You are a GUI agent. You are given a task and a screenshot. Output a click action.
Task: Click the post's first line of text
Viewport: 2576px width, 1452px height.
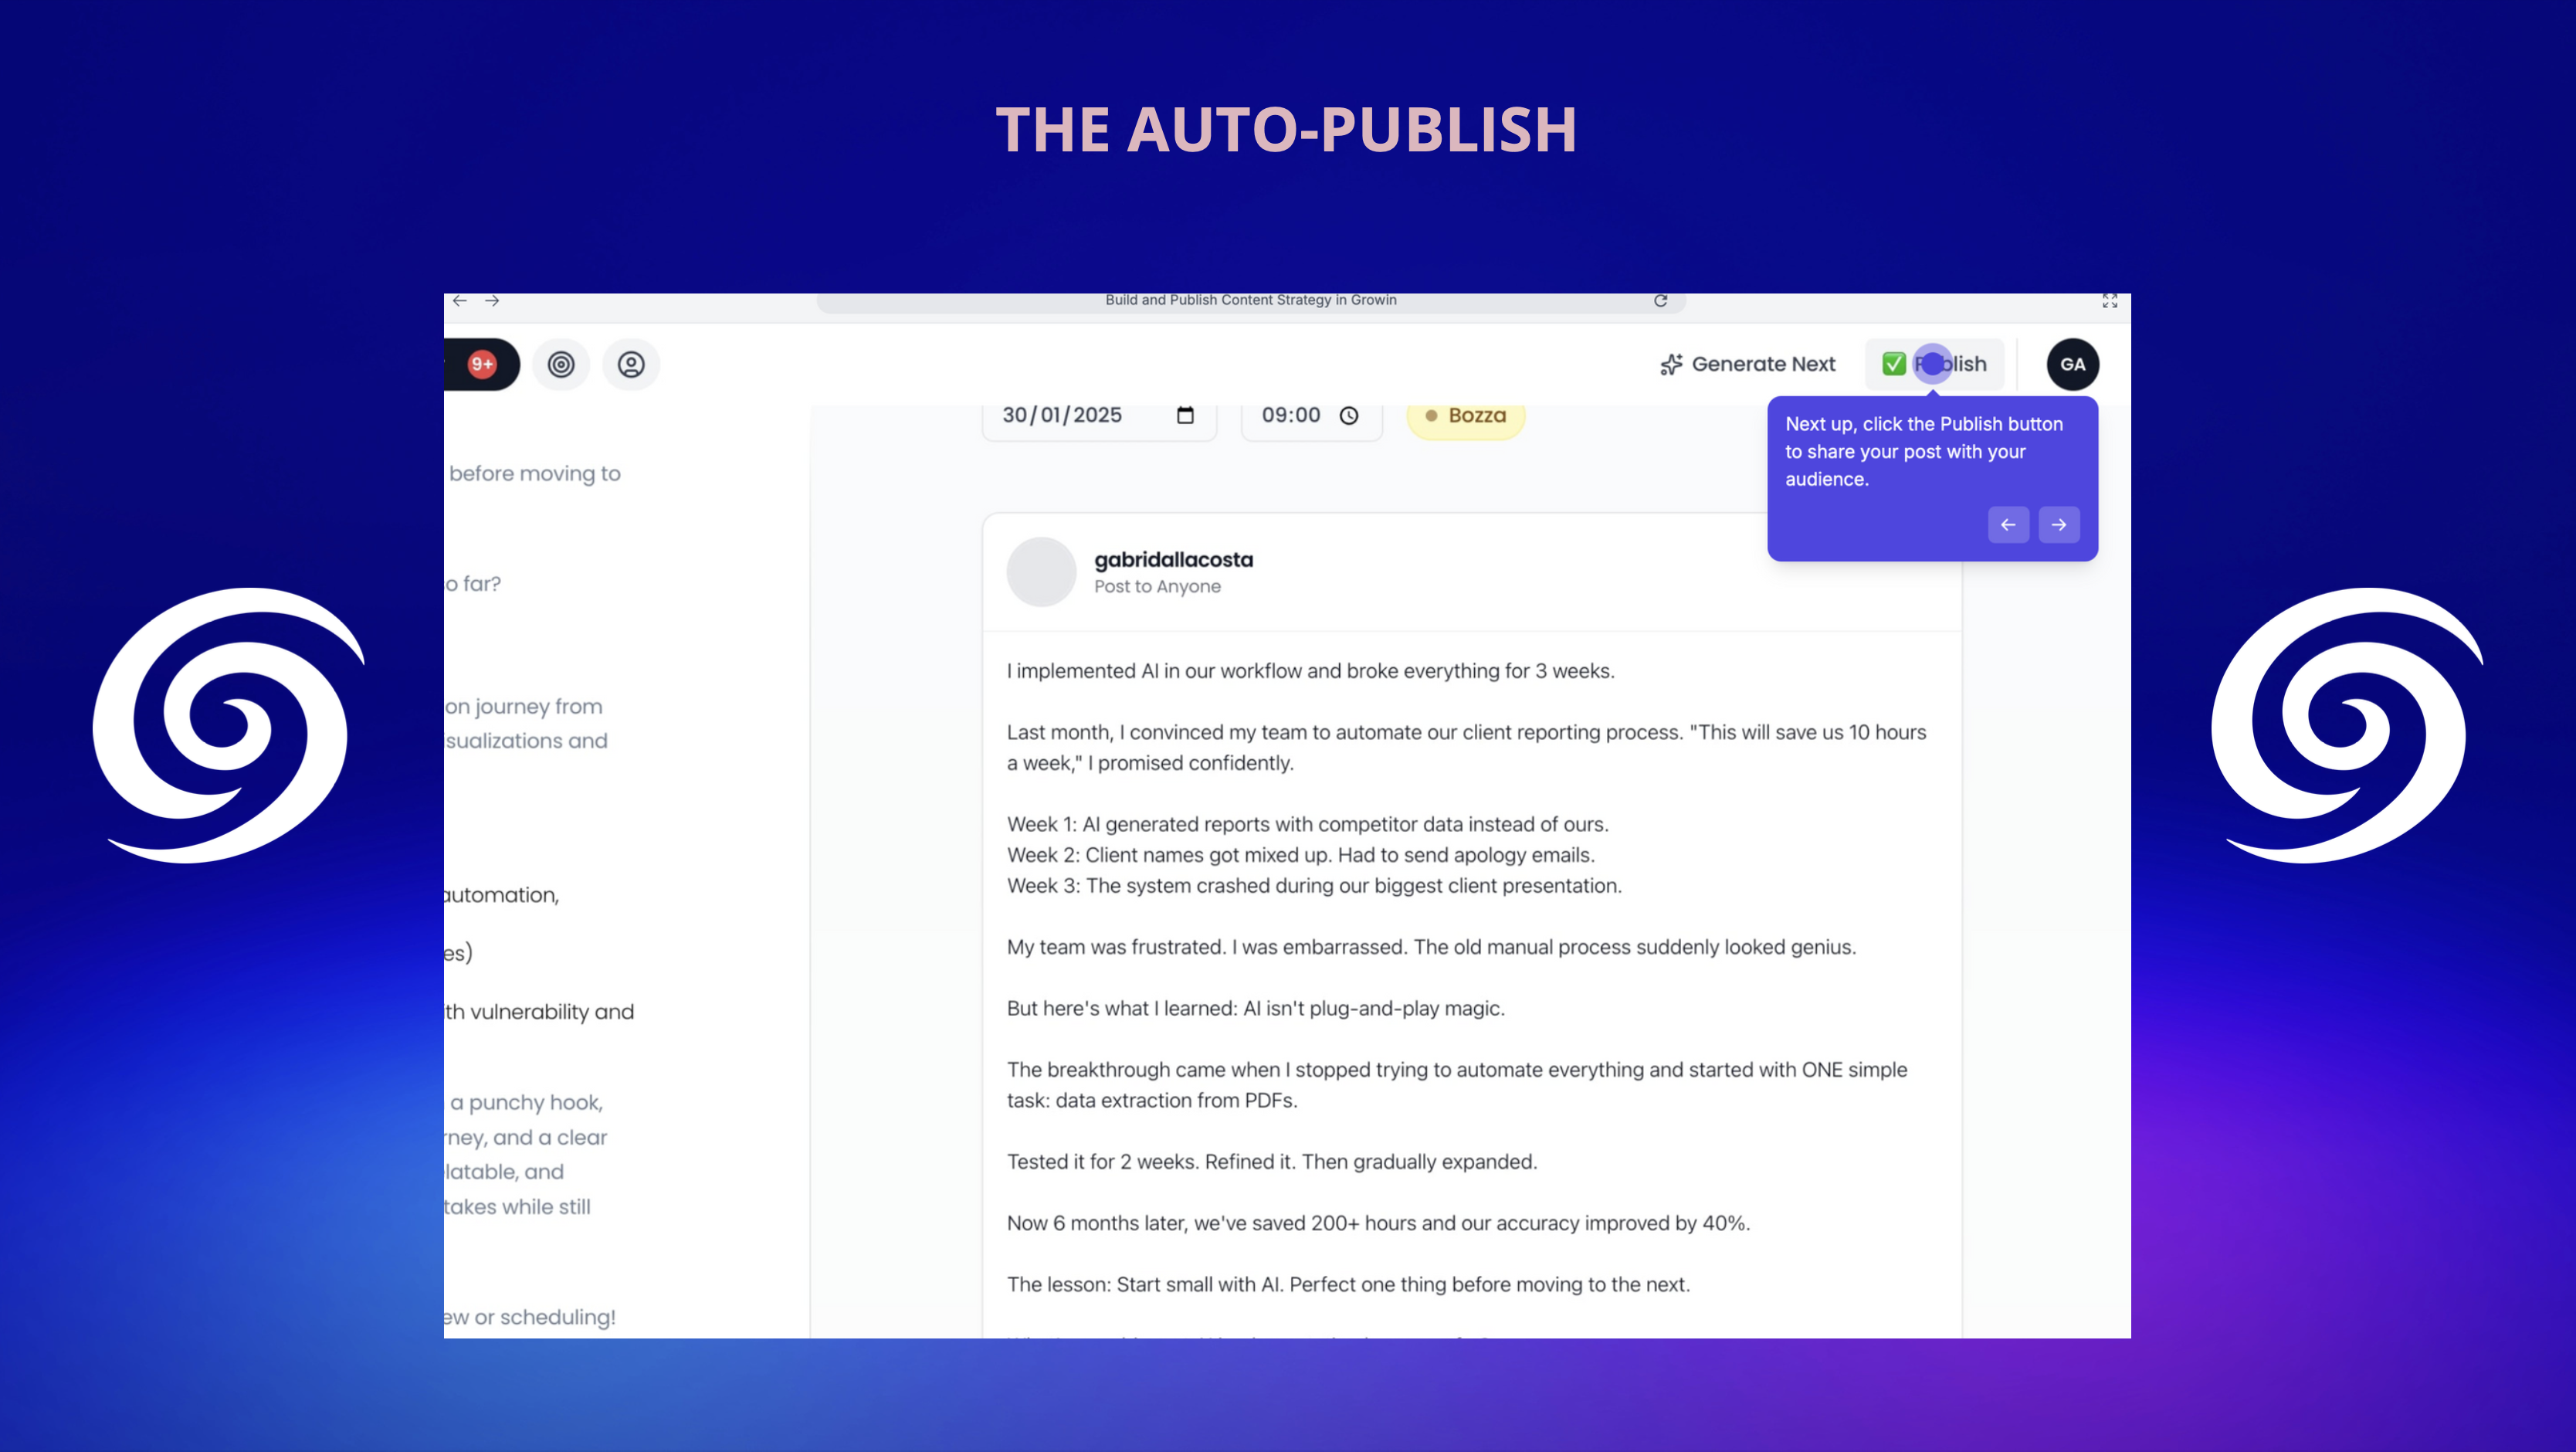[1310, 671]
